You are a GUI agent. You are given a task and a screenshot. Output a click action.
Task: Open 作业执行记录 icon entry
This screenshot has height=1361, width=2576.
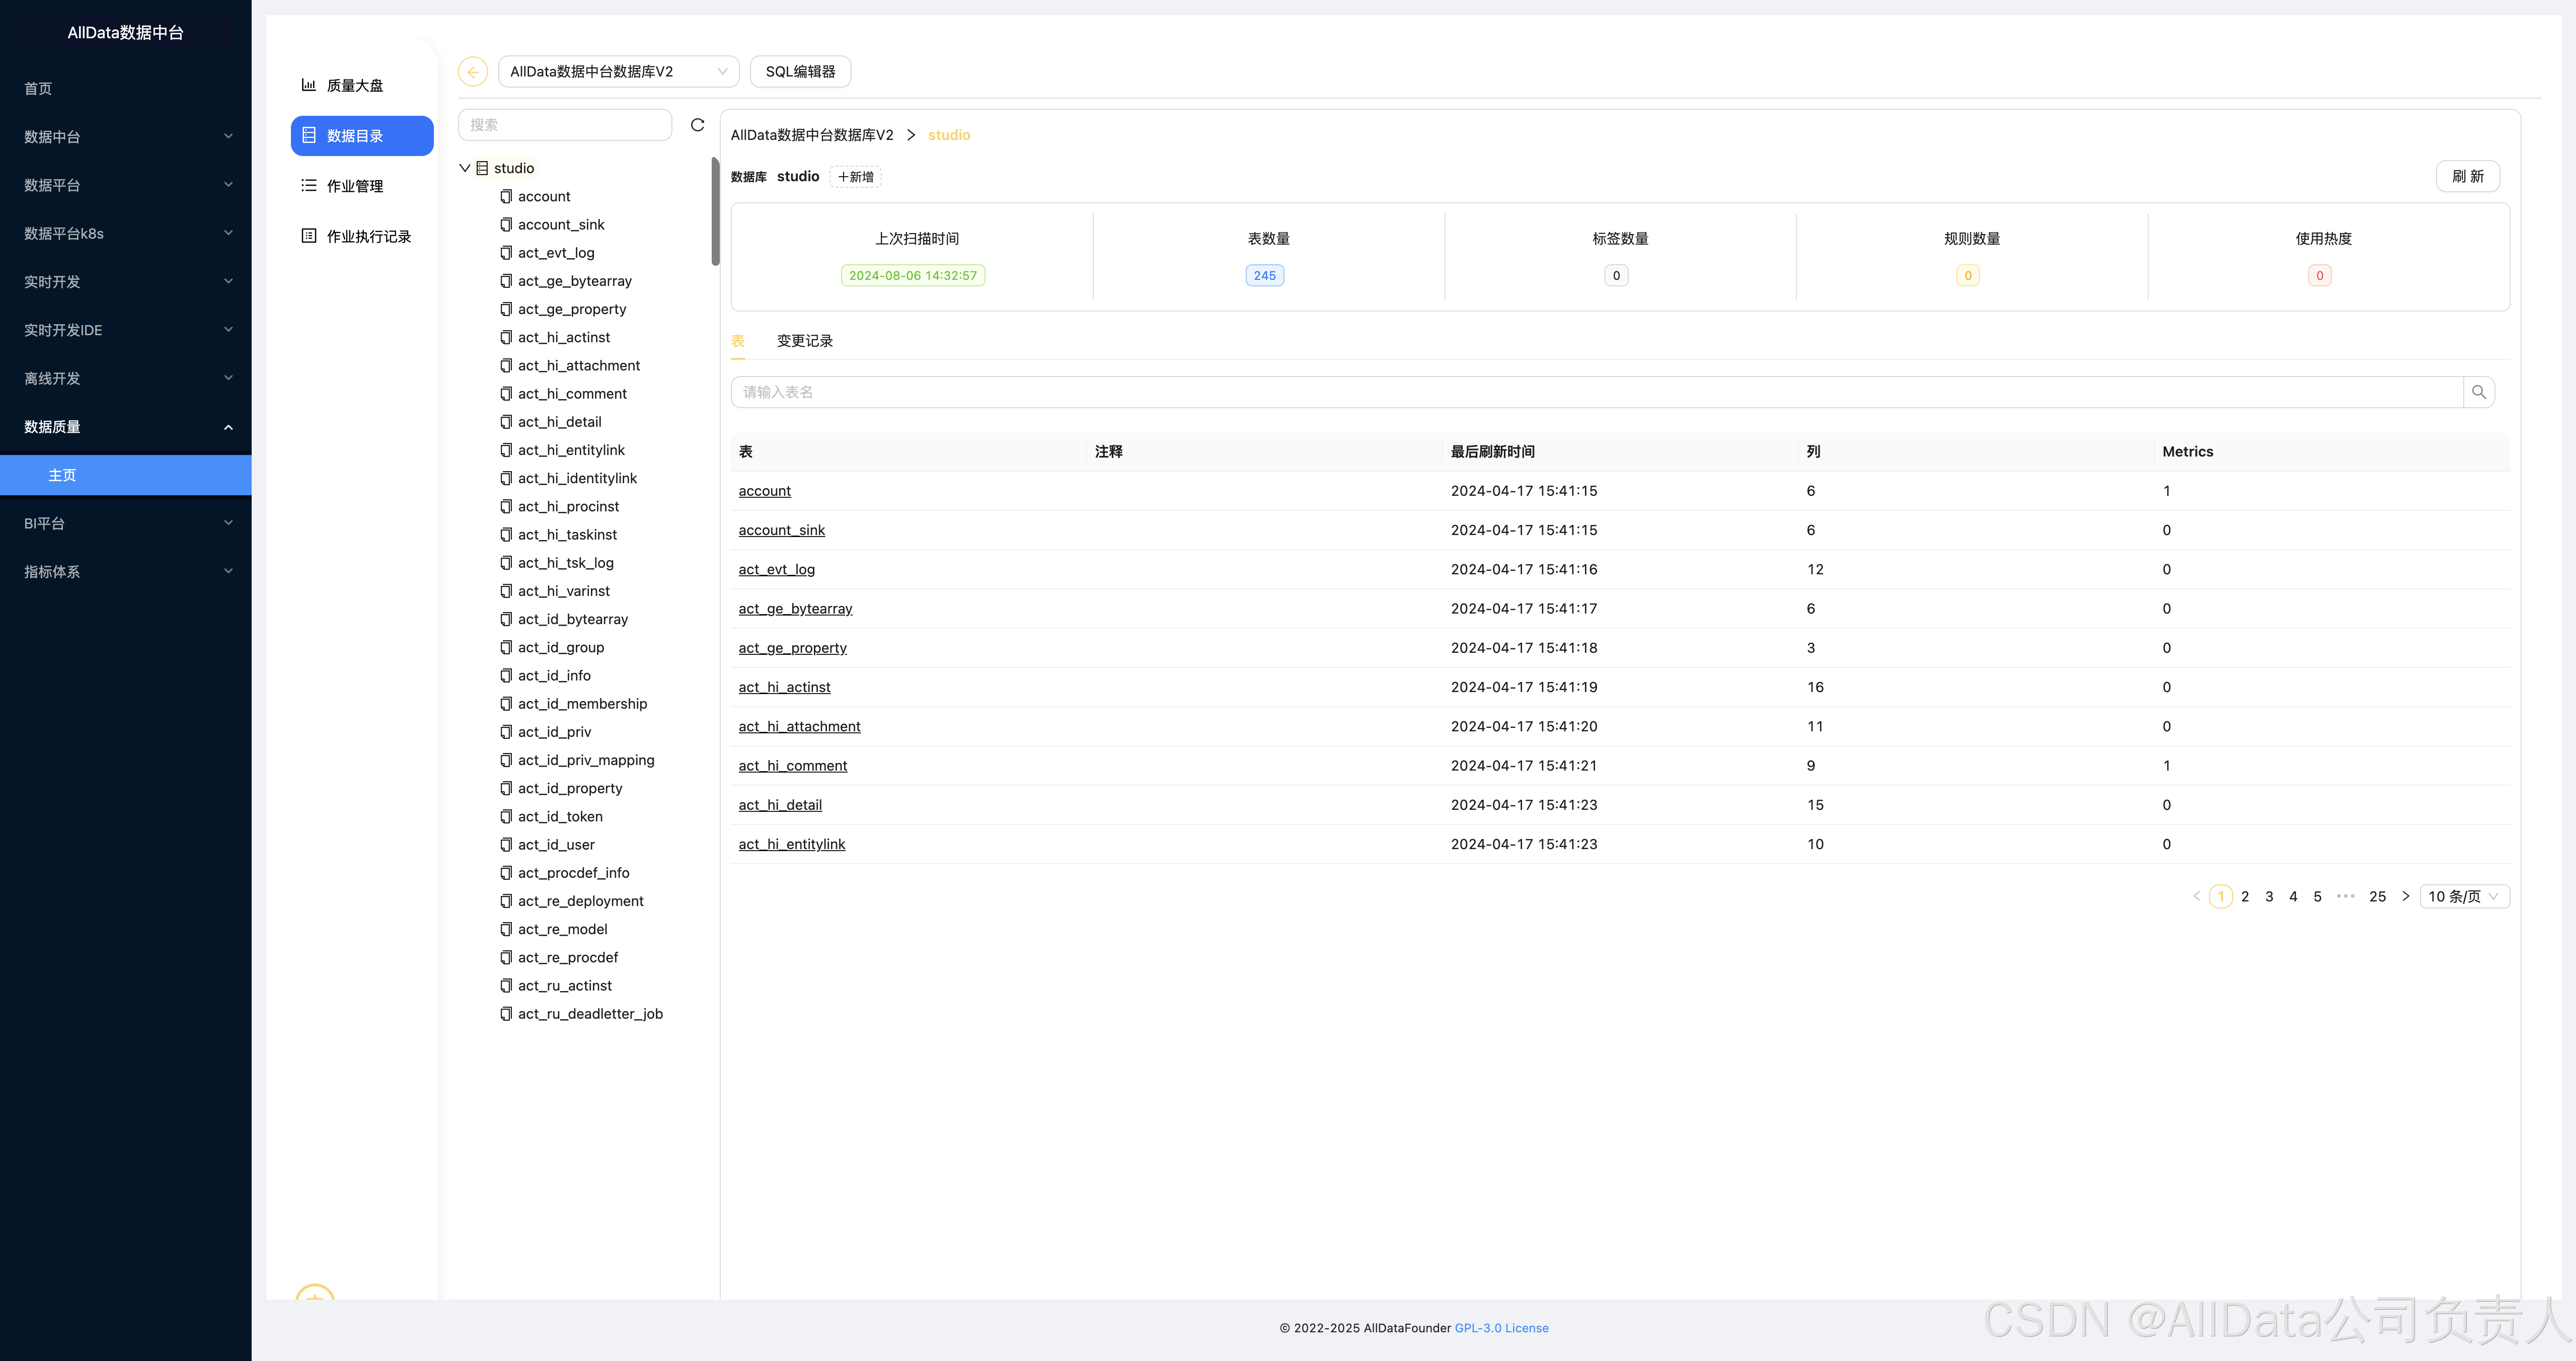tap(309, 236)
